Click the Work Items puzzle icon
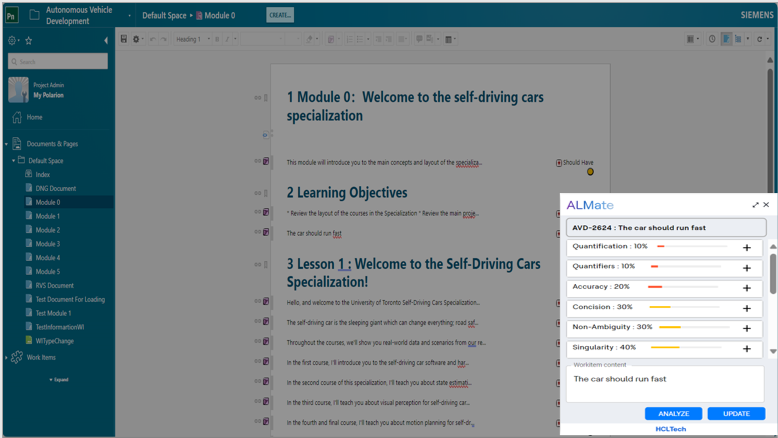The height and width of the screenshot is (438, 778). coord(17,357)
